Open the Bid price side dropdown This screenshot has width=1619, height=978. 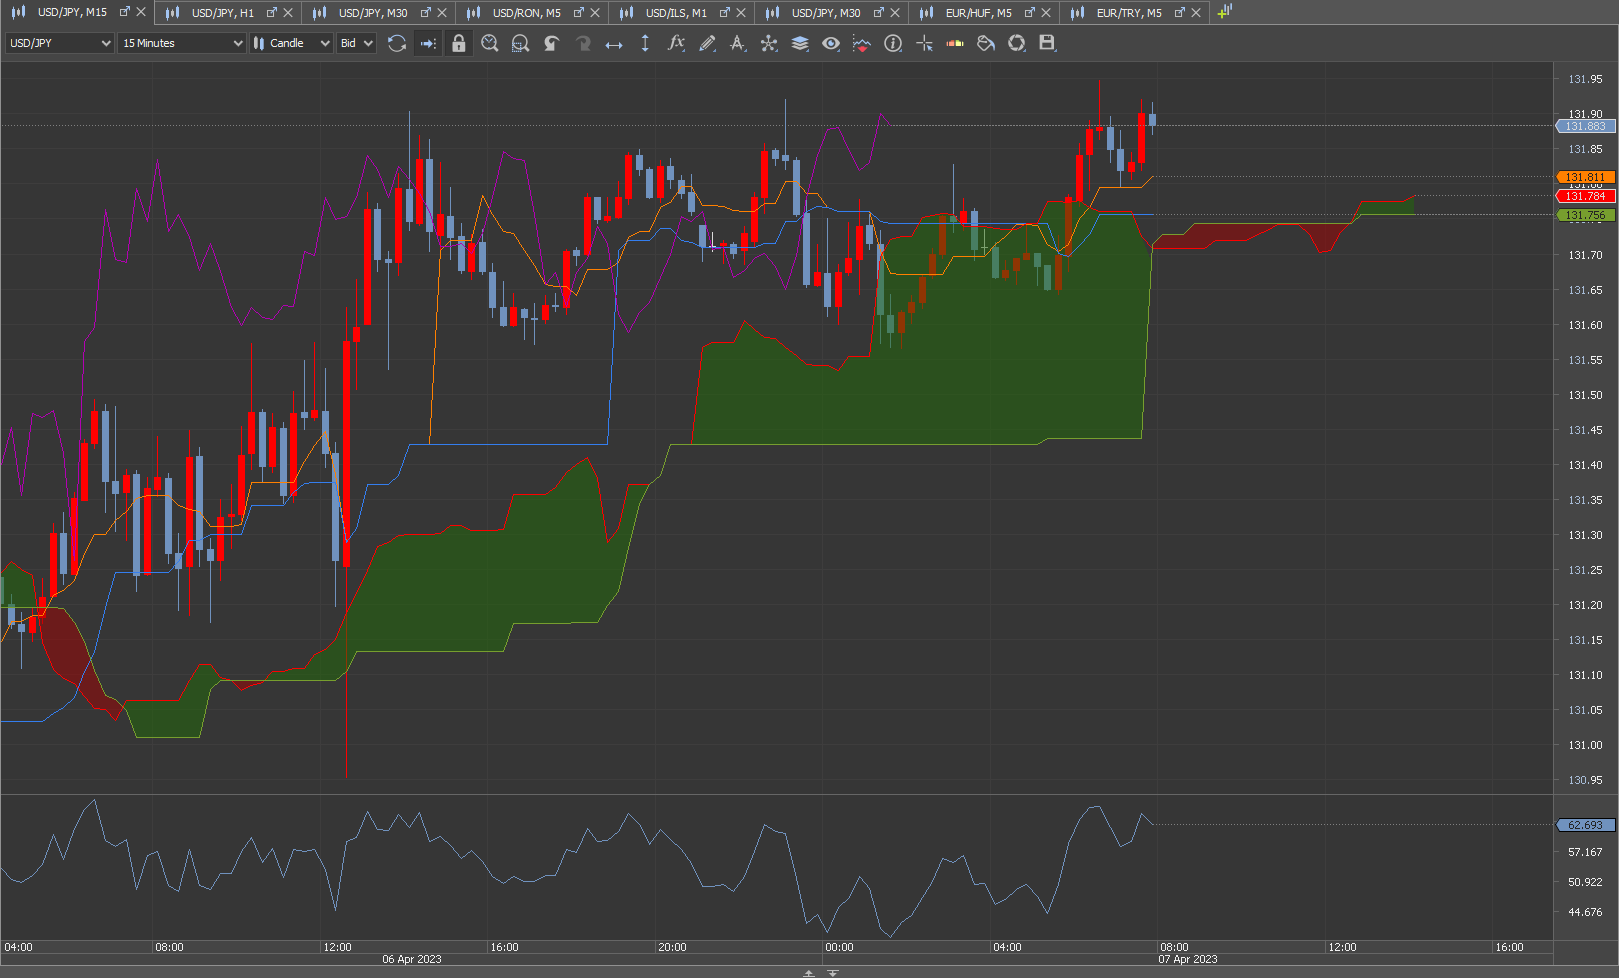pos(356,43)
